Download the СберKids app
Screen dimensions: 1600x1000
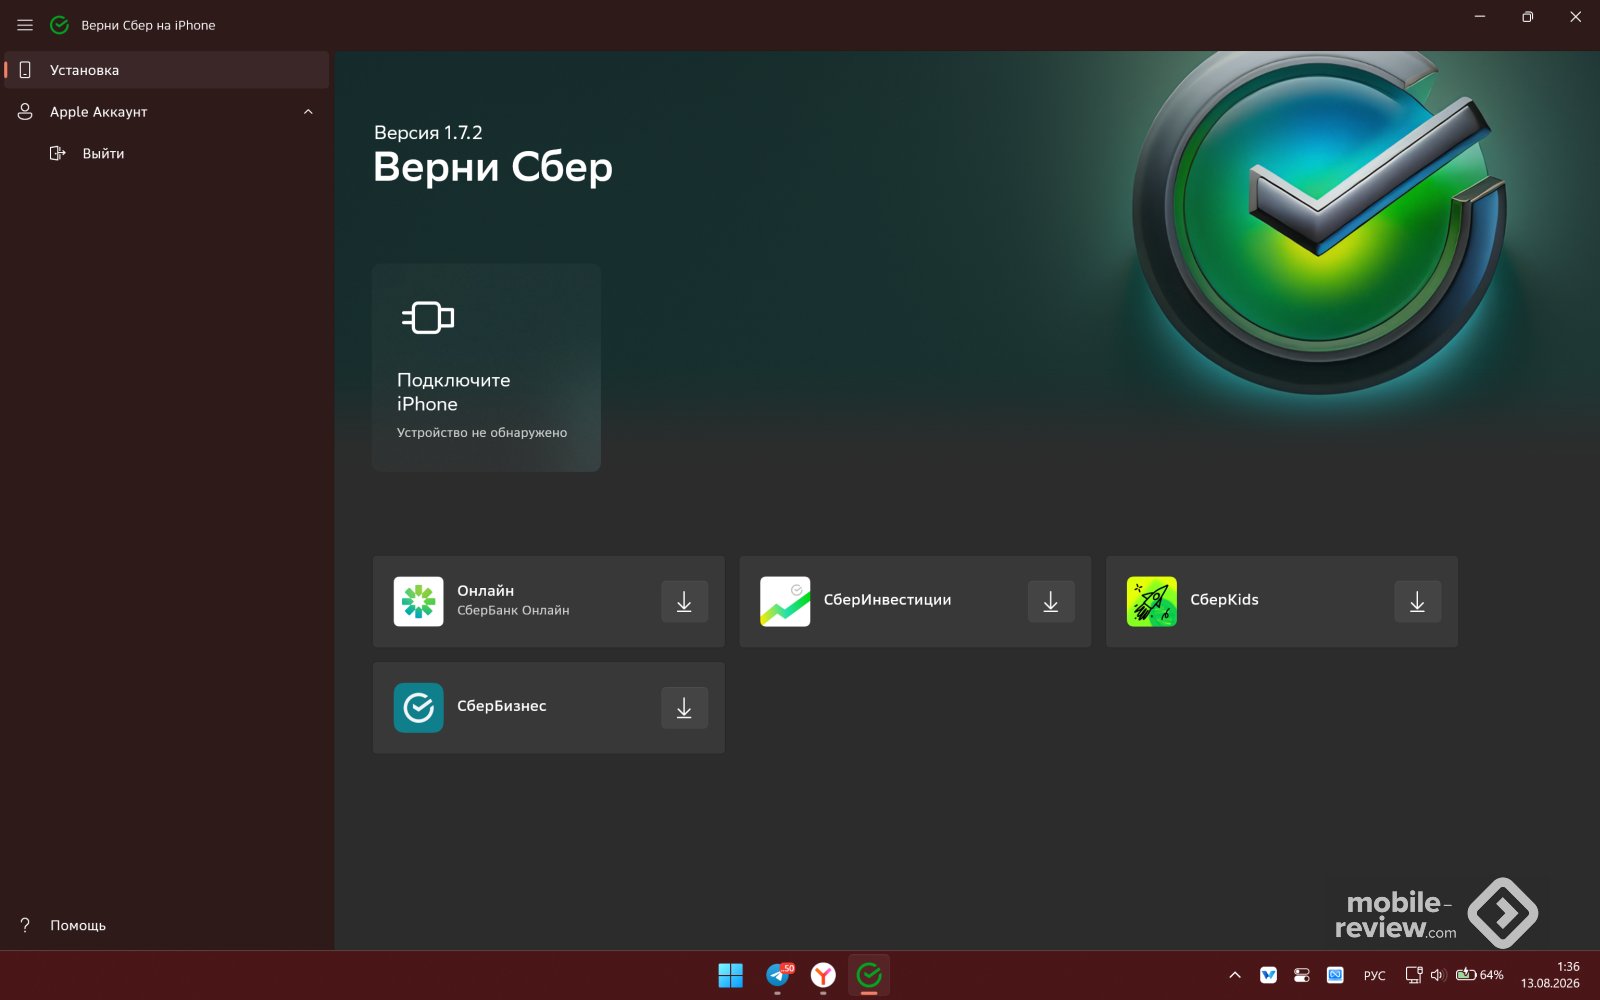coord(1417,601)
